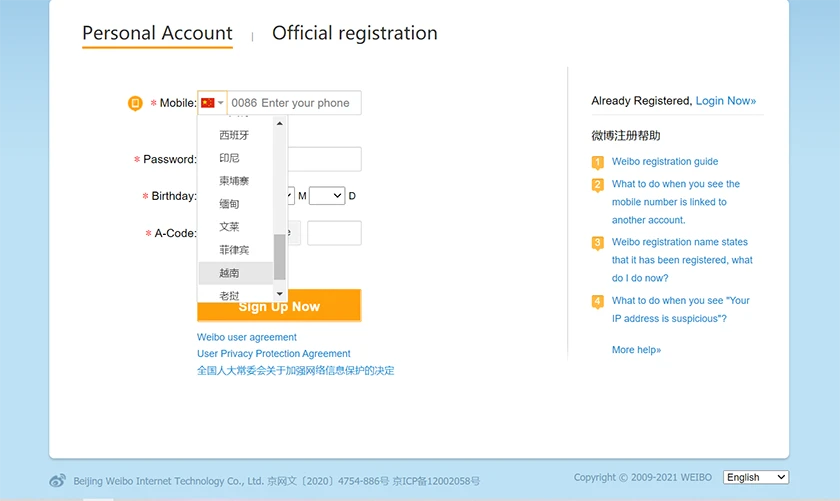Image resolution: width=840 pixels, height=501 pixels.
Task: Open the mobile number linked to another account help link
Action: tap(676, 202)
